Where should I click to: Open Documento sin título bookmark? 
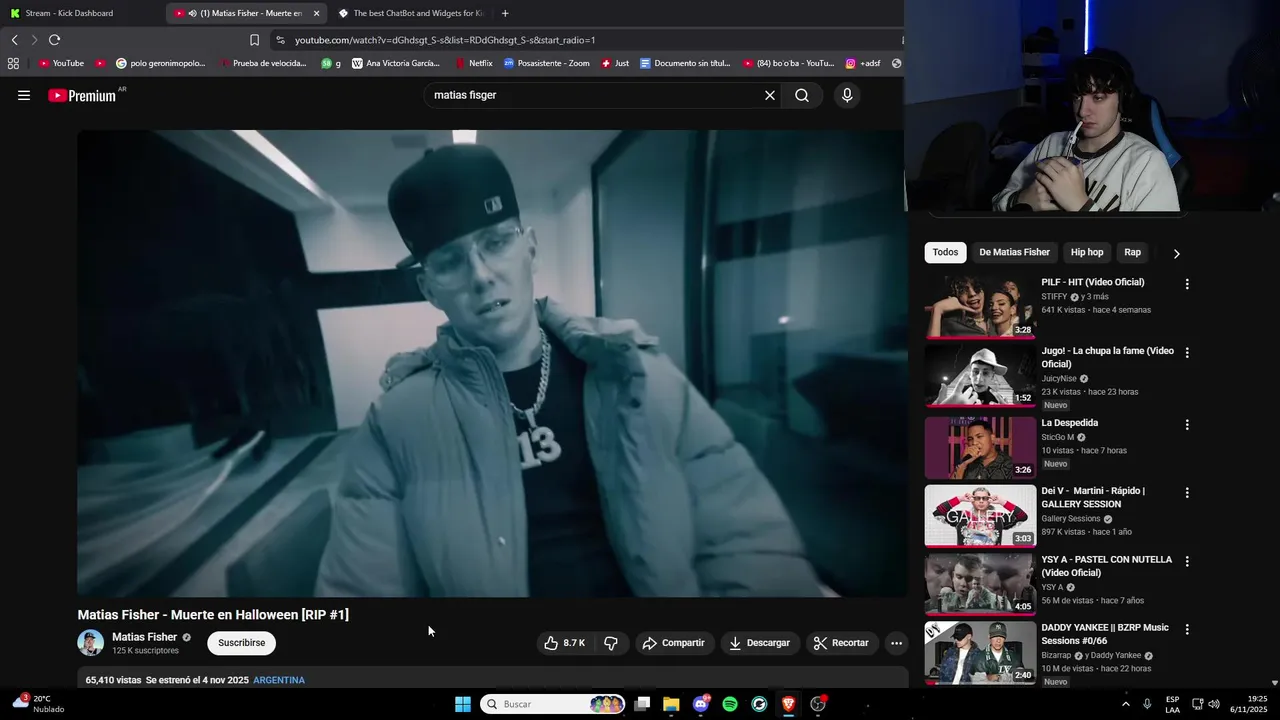coord(686,63)
